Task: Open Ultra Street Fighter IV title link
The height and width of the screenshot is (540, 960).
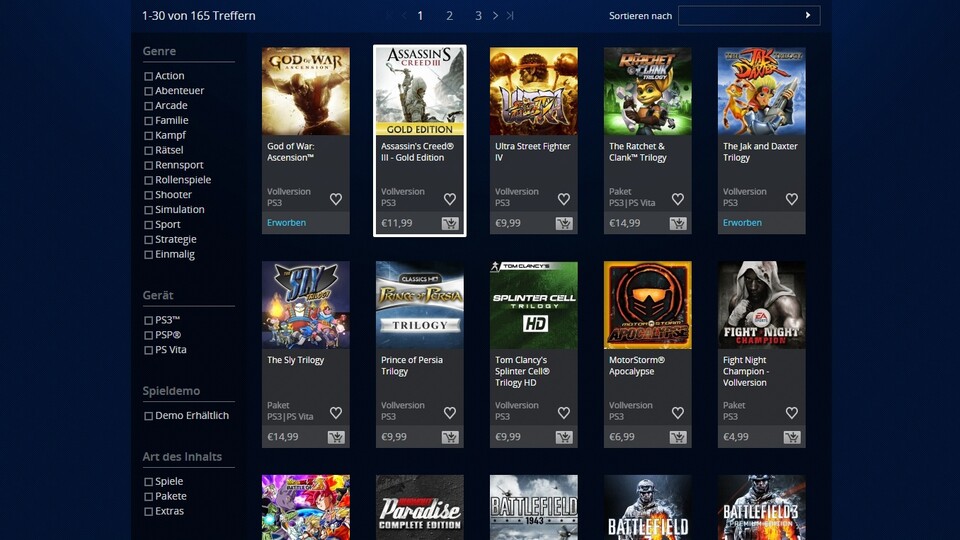Action: [x=532, y=152]
